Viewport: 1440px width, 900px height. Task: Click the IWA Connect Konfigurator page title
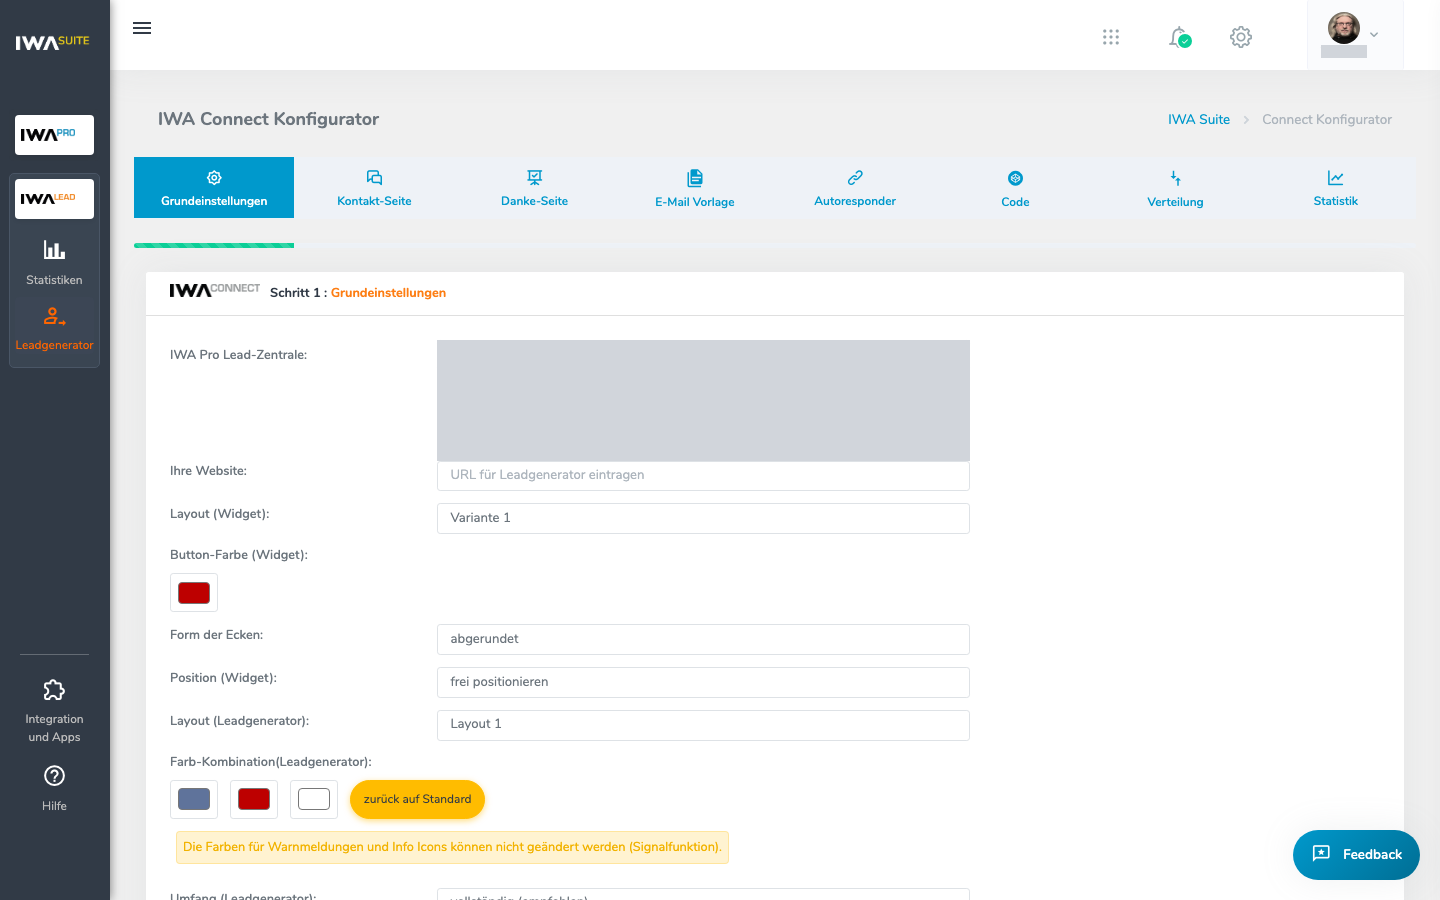click(268, 119)
